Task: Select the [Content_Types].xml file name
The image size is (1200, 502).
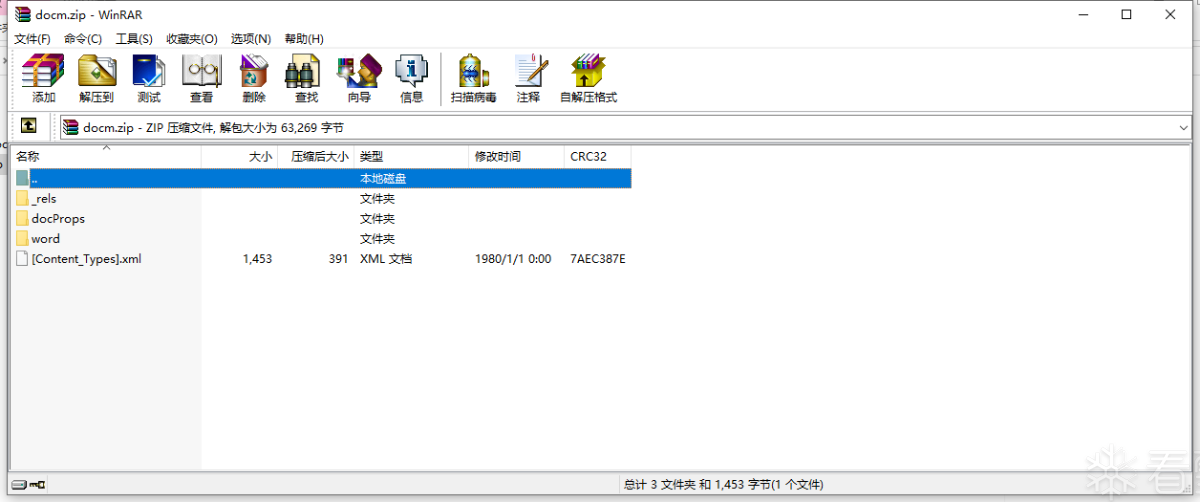Action: coord(87,258)
